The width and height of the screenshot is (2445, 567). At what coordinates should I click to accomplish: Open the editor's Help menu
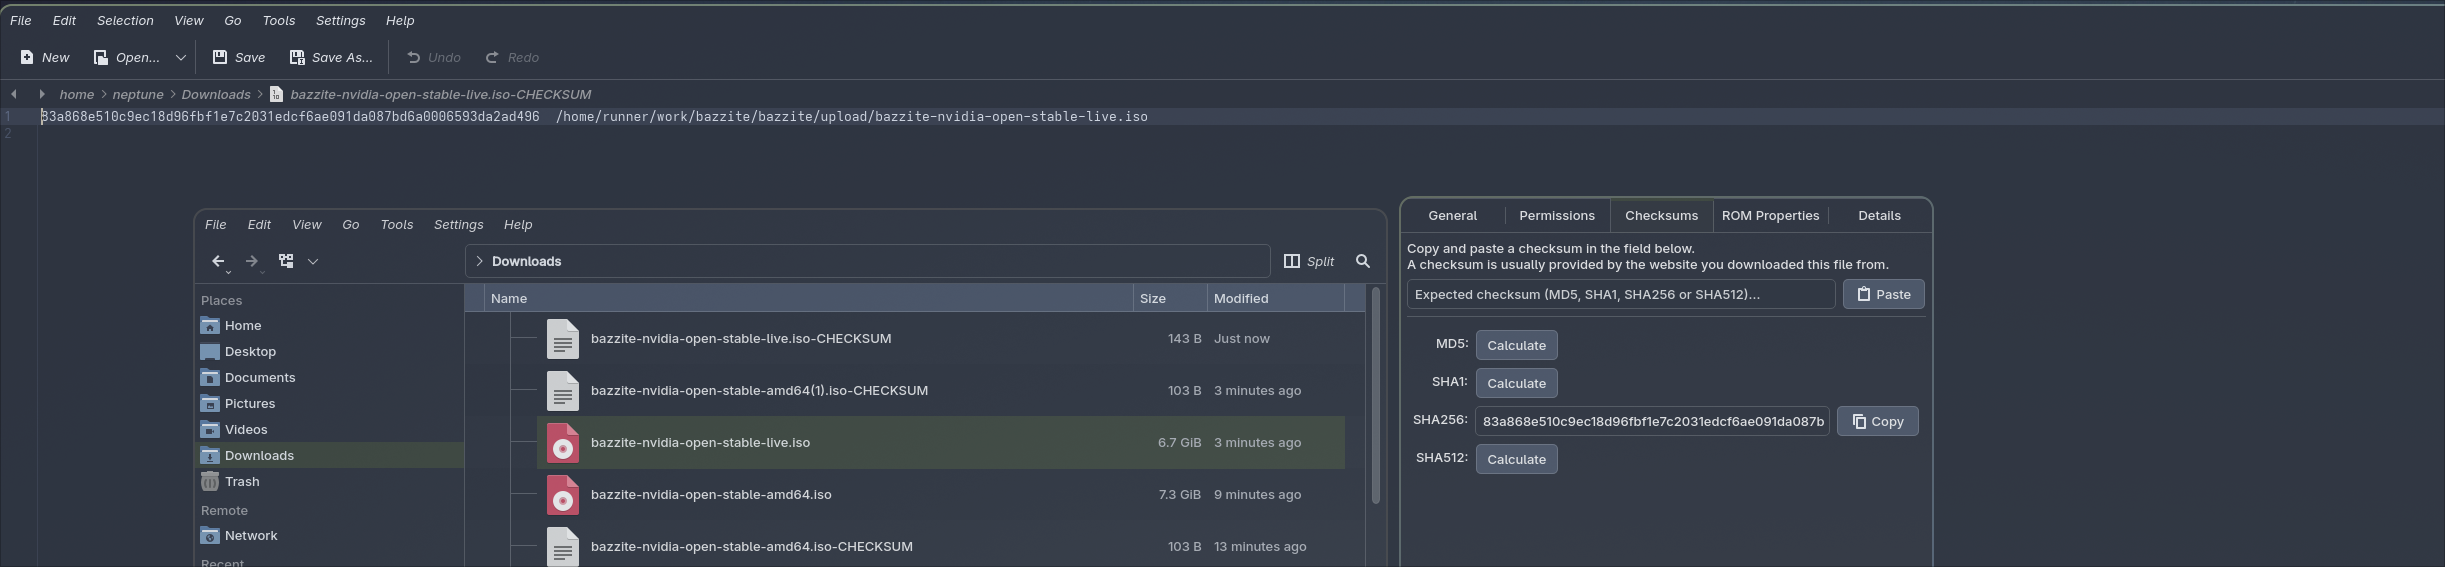pos(400,20)
